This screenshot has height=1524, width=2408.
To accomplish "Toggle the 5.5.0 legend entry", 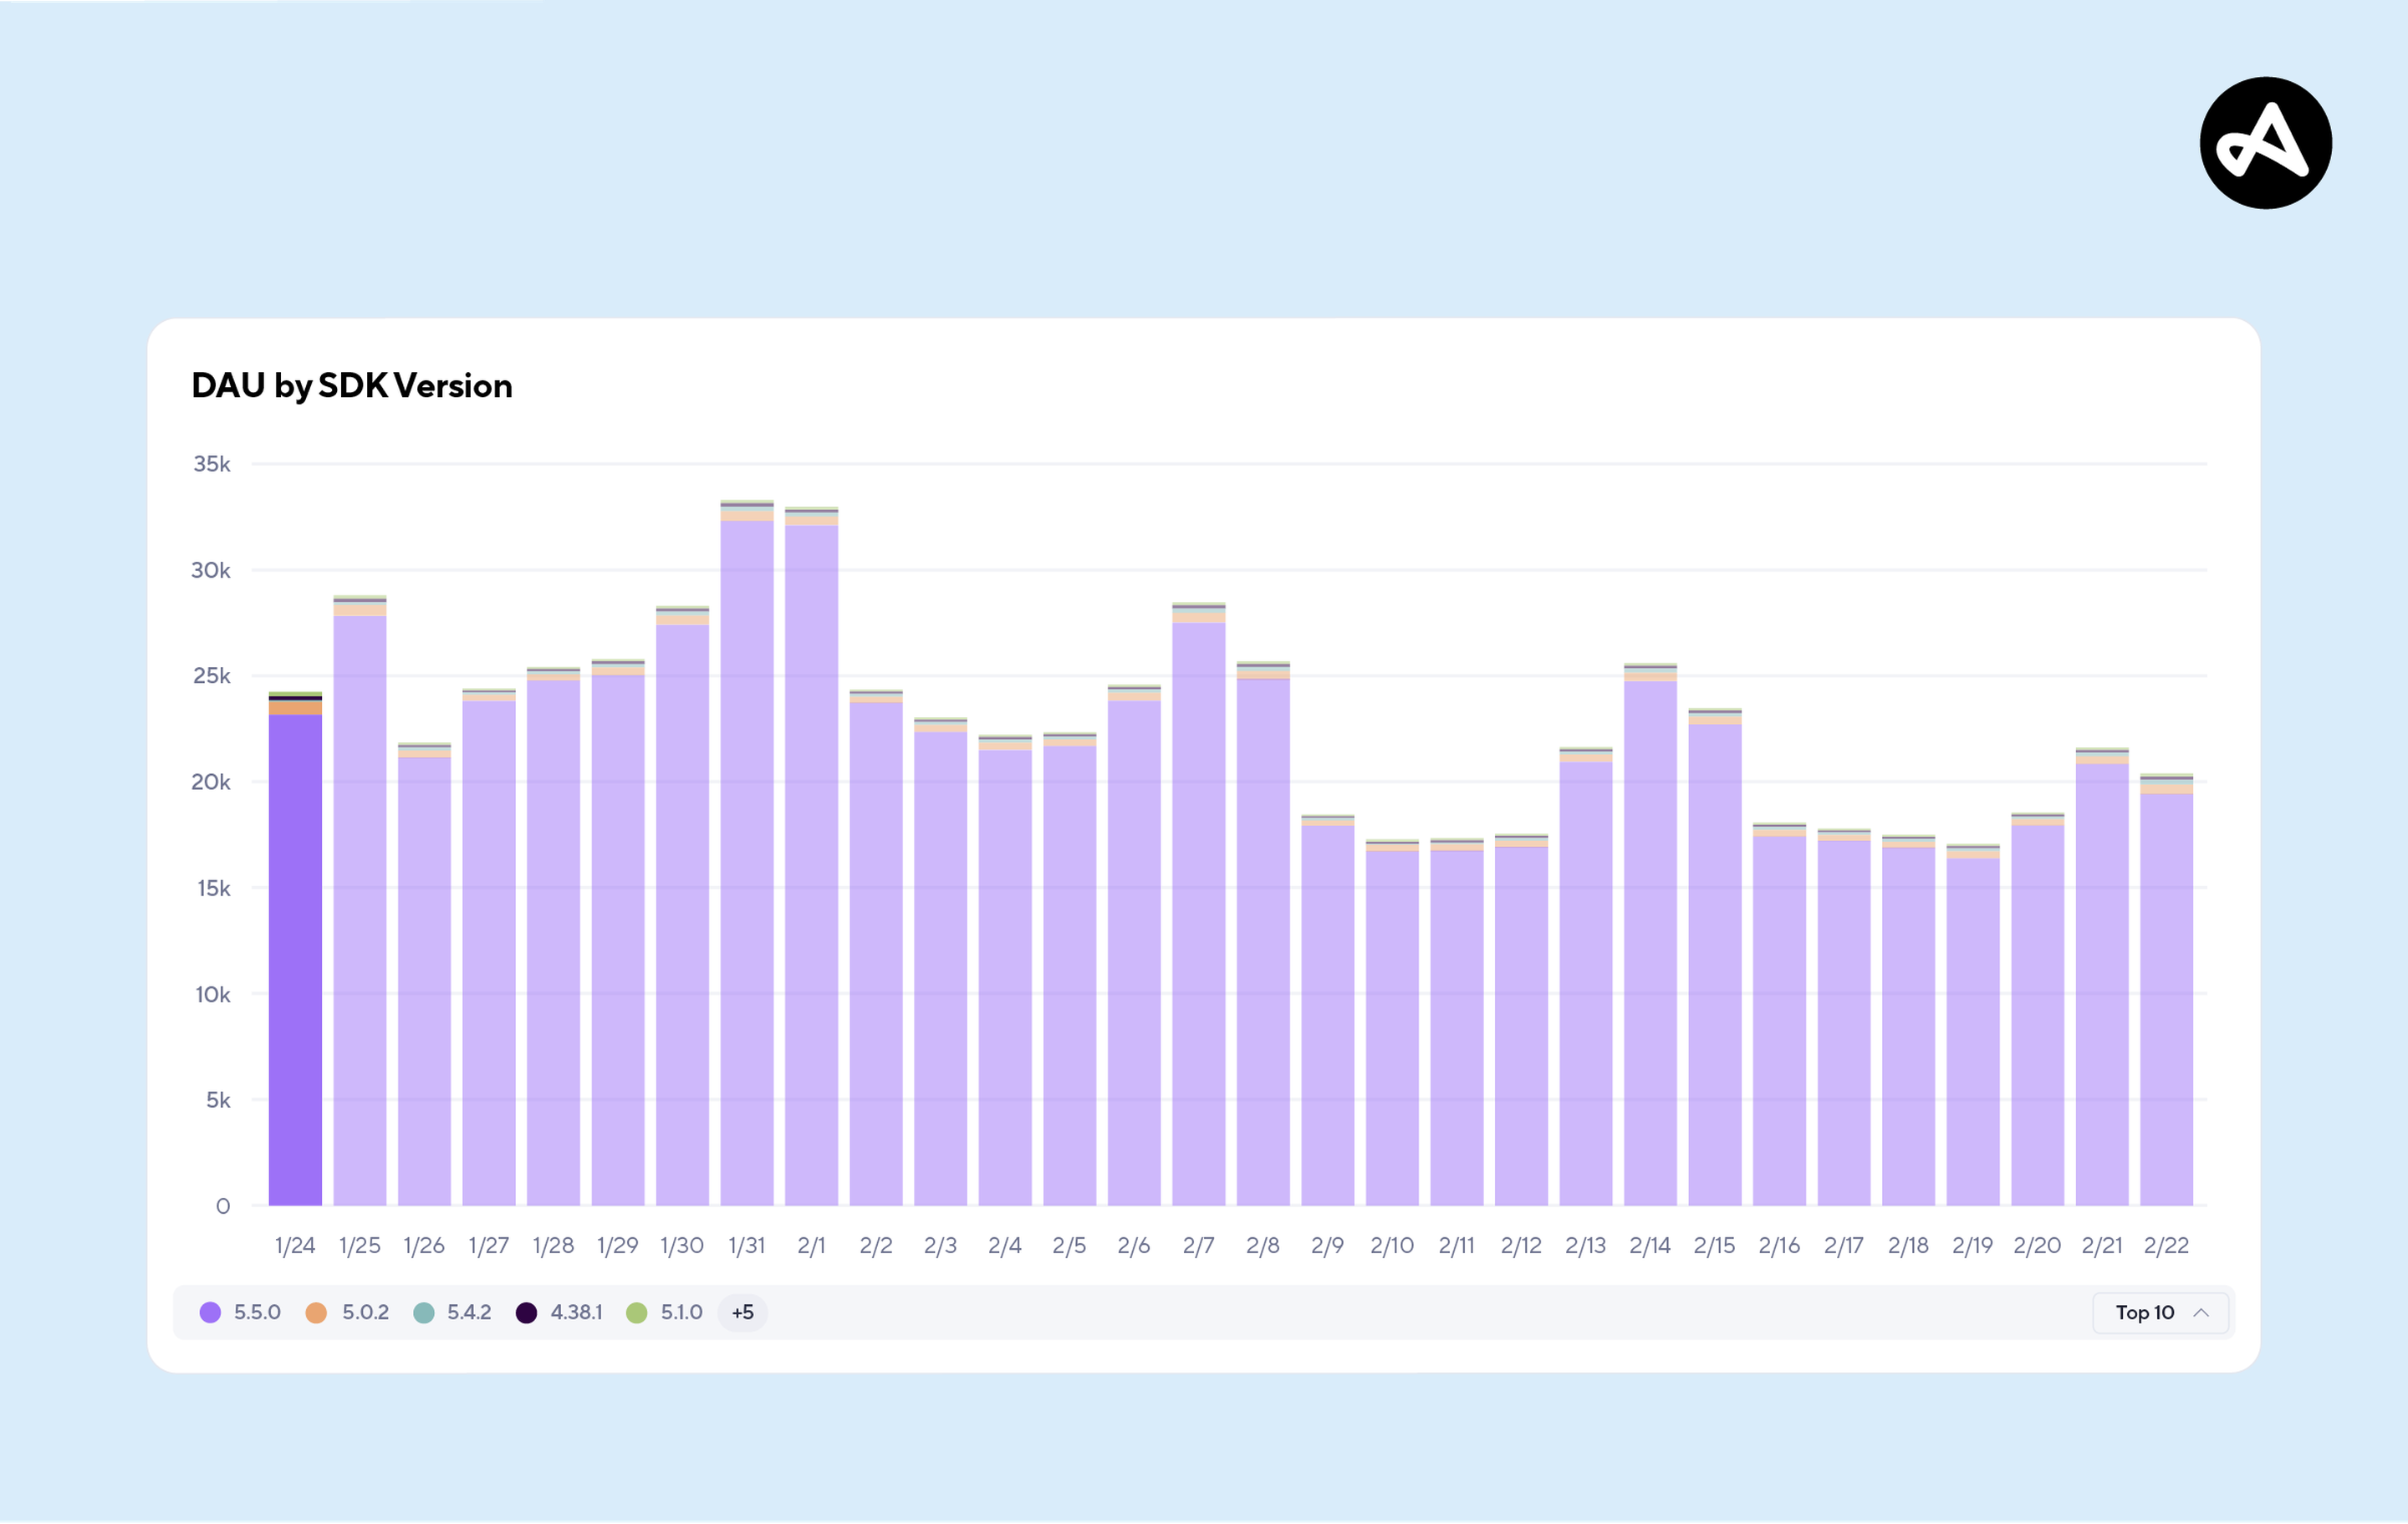I will (x=240, y=1312).
